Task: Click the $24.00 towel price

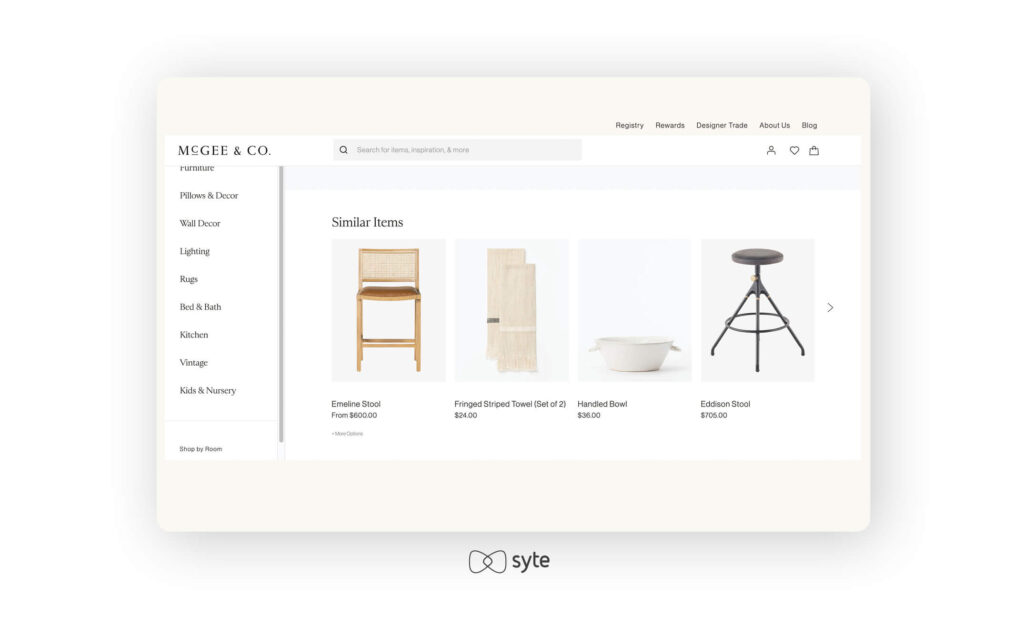Action: (x=466, y=415)
